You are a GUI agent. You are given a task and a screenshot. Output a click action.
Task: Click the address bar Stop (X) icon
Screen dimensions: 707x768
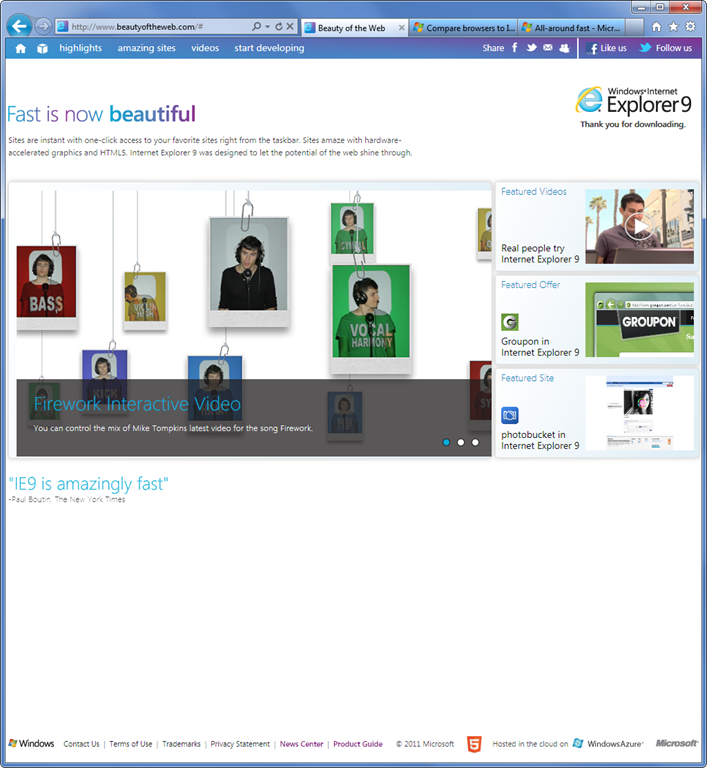pyautogui.click(x=290, y=26)
